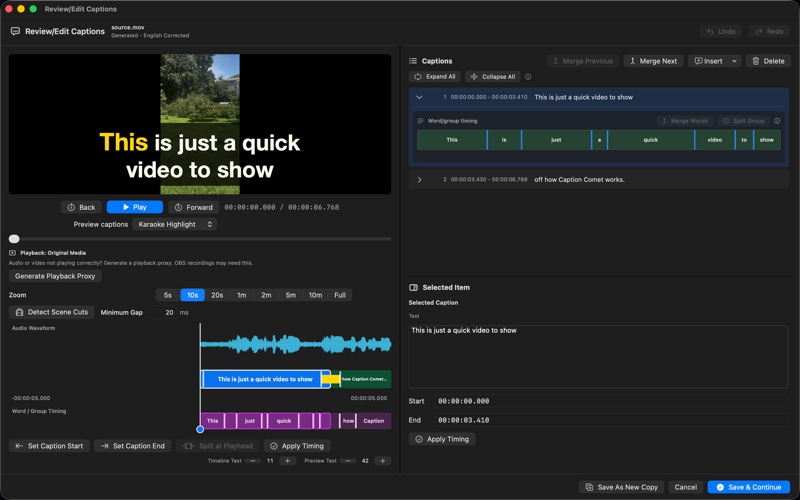The width and height of the screenshot is (800, 500).
Task: Increase Preview Text size with plus
Action: click(x=382, y=461)
